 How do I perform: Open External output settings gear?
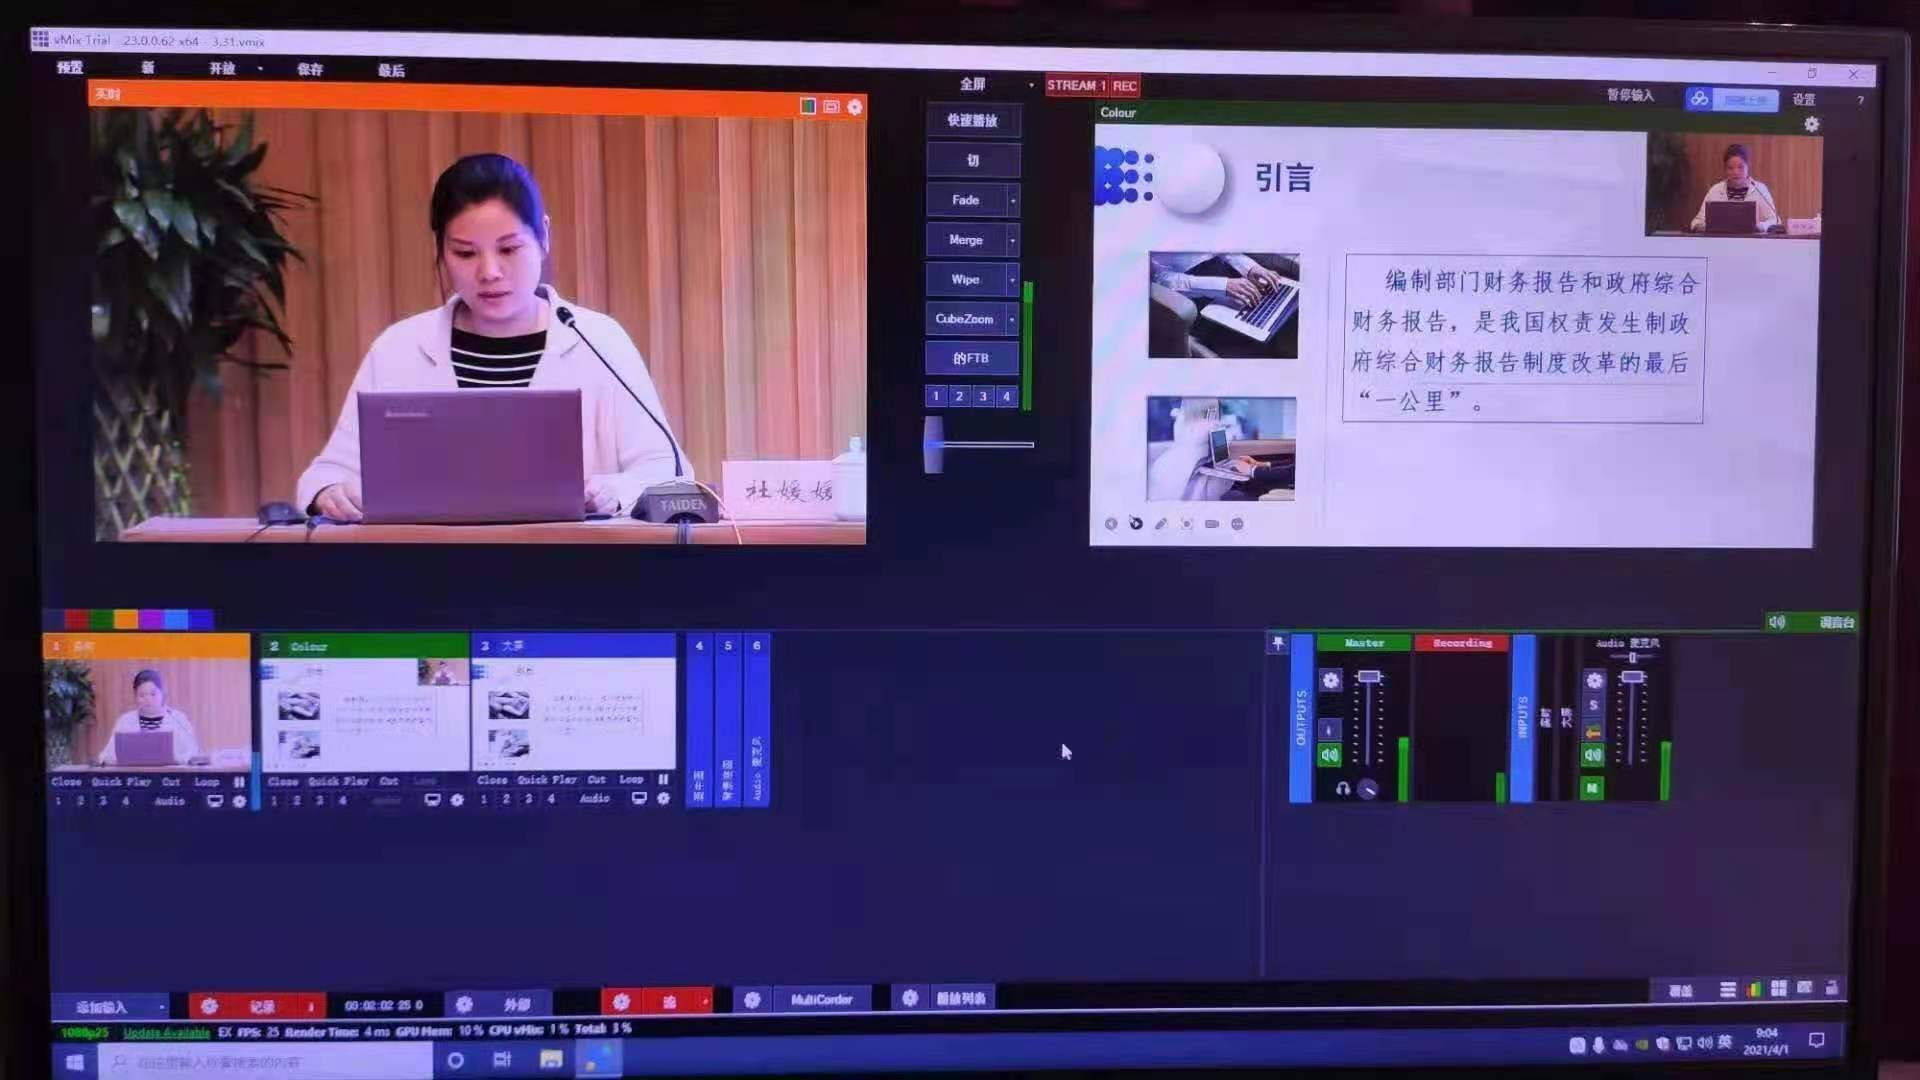pos(464,1004)
